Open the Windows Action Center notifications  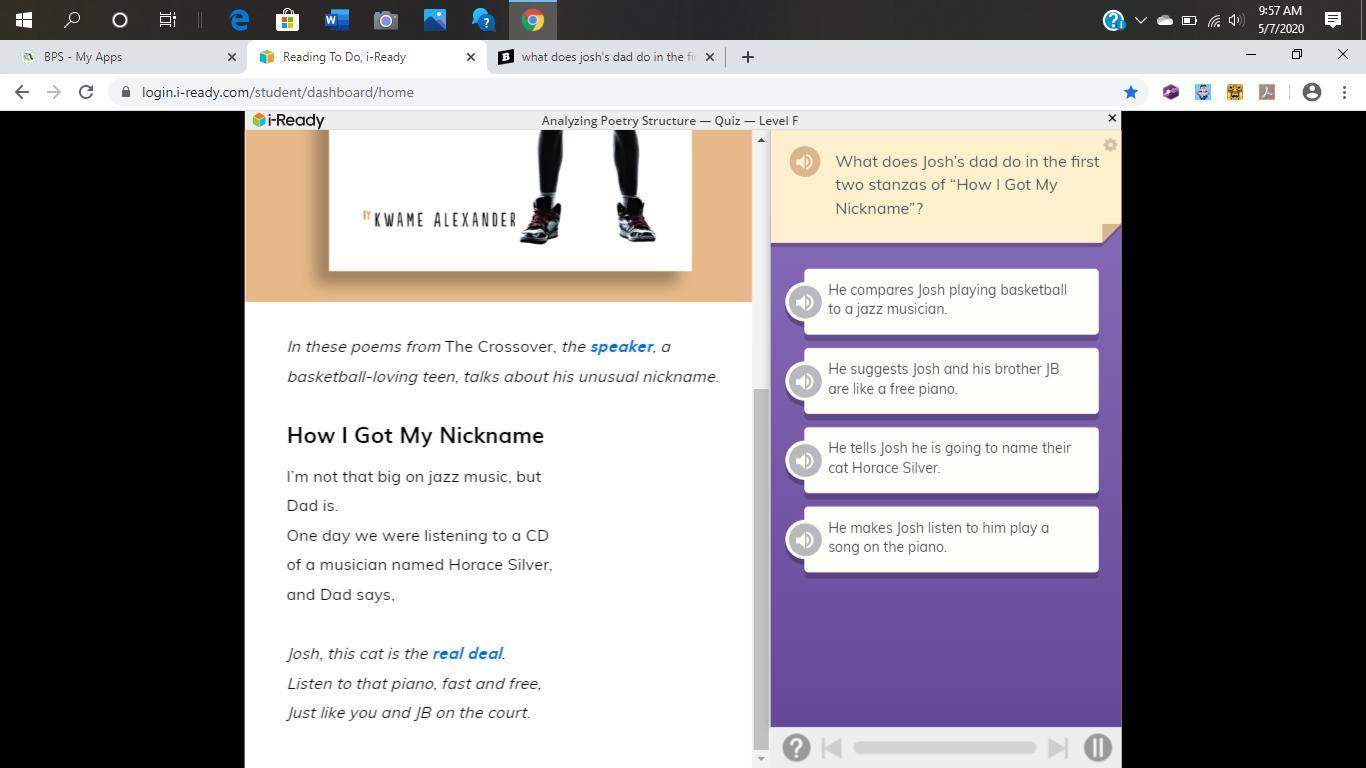click(x=1333, y=20)
